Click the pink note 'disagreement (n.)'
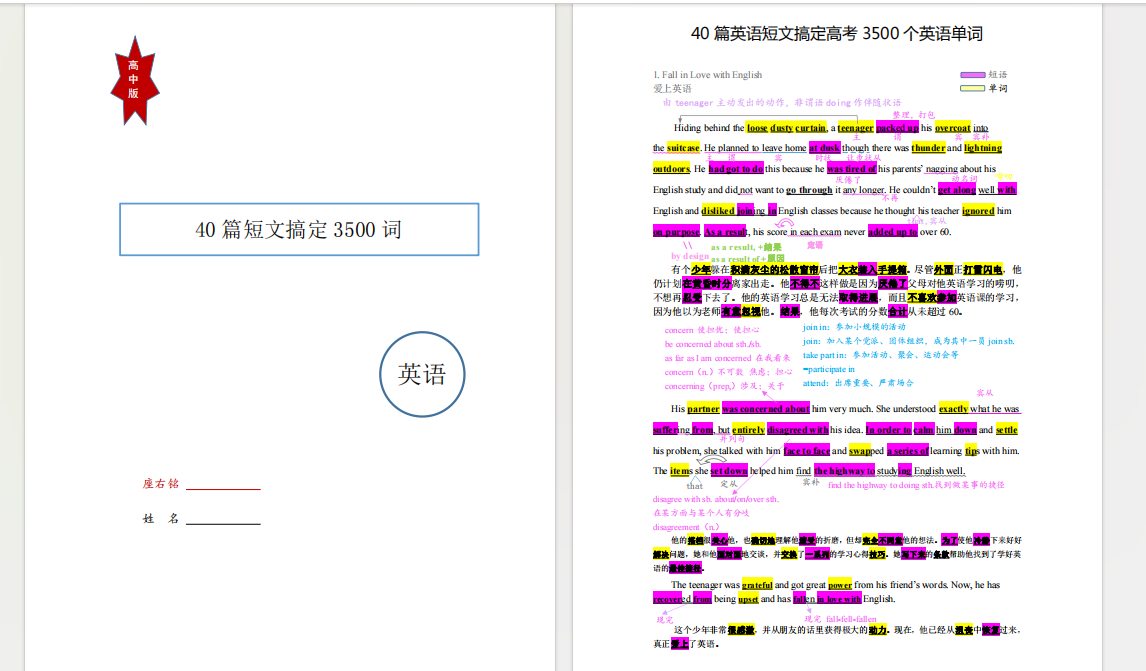This screenshot has width=1146, height=671. click(x=686, y=527)
